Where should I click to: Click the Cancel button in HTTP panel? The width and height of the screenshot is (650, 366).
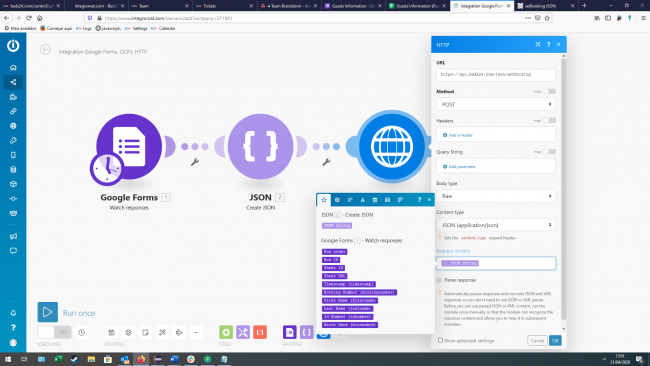[537, 340]
